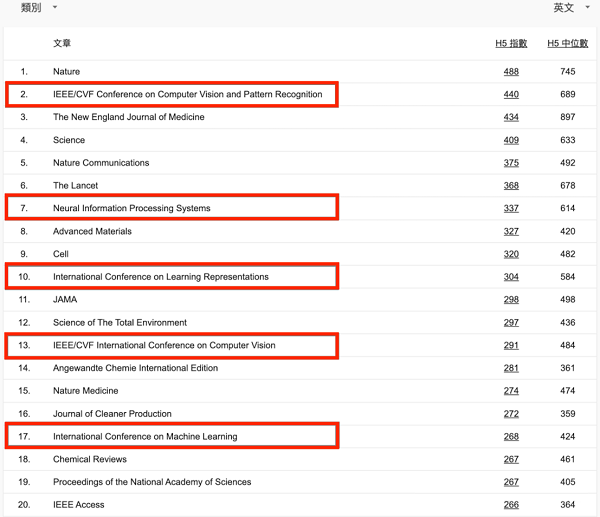
Task: Open h5-index 327 for Advanced Materials
Action: pos(511,232)
